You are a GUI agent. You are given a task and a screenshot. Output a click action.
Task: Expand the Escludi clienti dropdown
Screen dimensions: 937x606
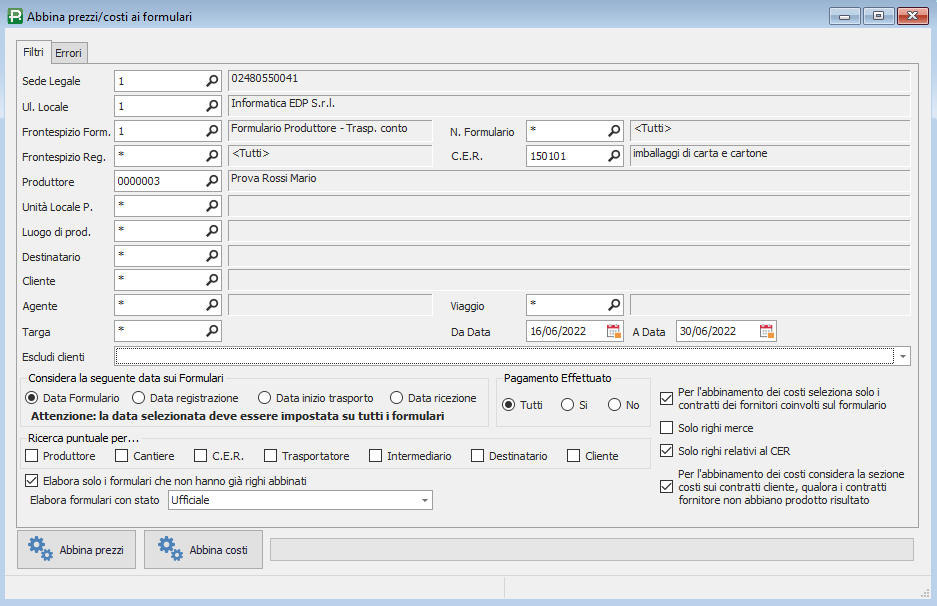903,356
